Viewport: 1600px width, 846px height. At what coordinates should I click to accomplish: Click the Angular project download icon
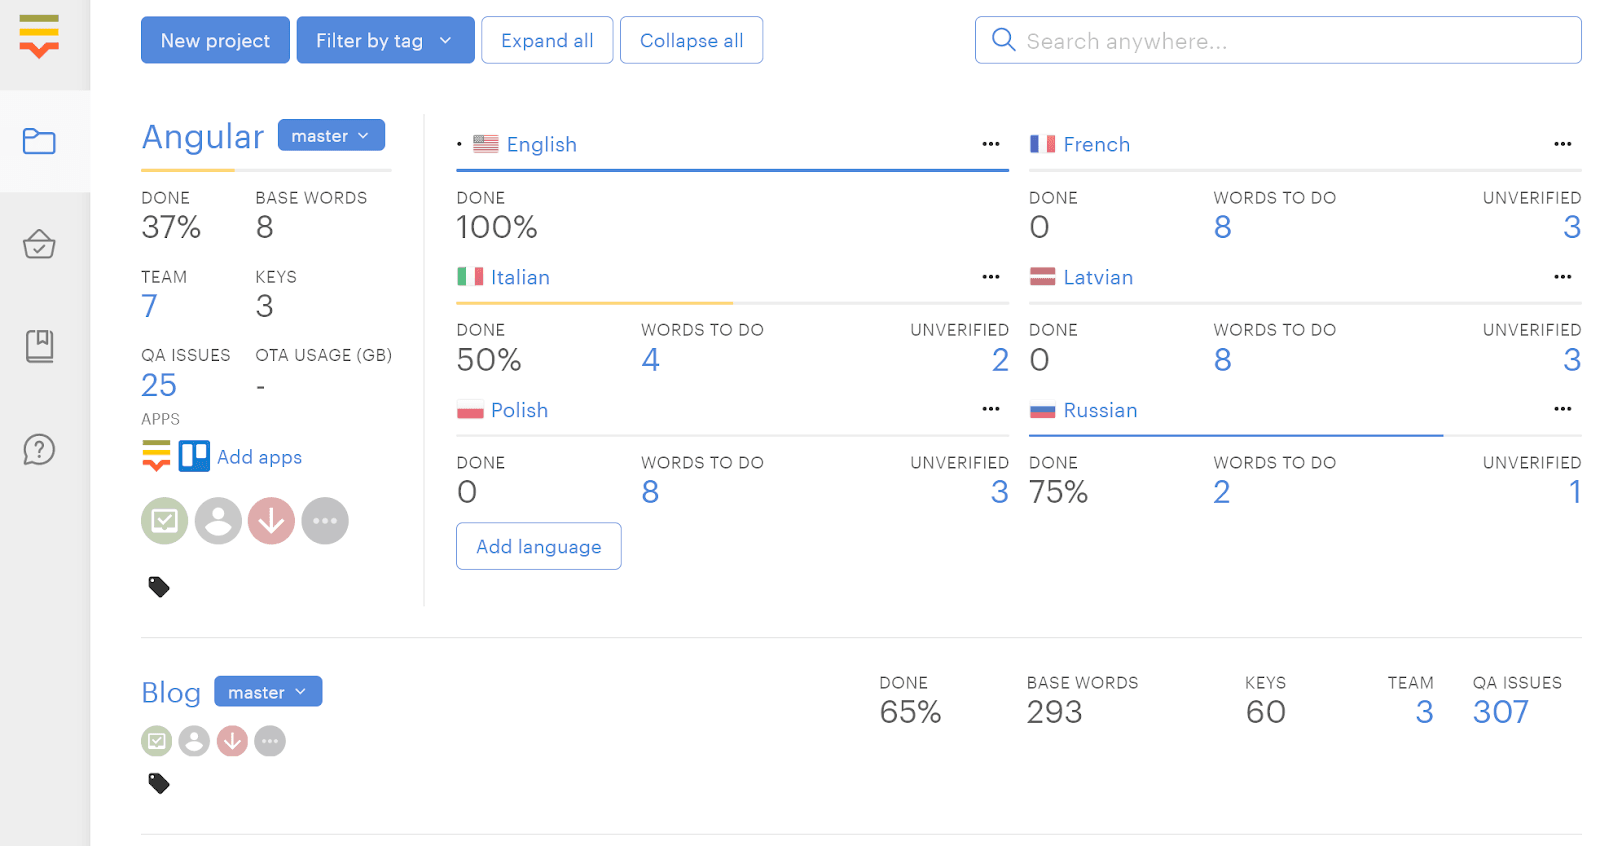coord(271,521)
